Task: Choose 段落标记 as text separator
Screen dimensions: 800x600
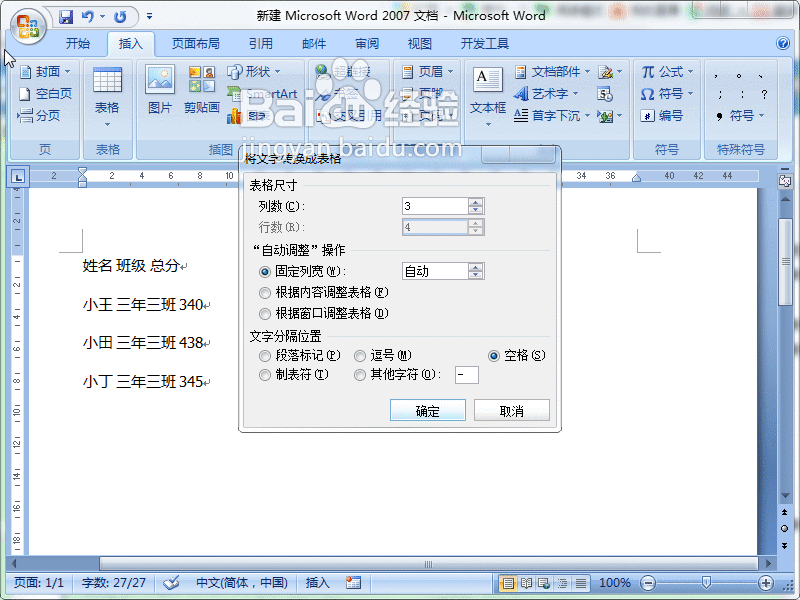Action: tap(265, 355)
